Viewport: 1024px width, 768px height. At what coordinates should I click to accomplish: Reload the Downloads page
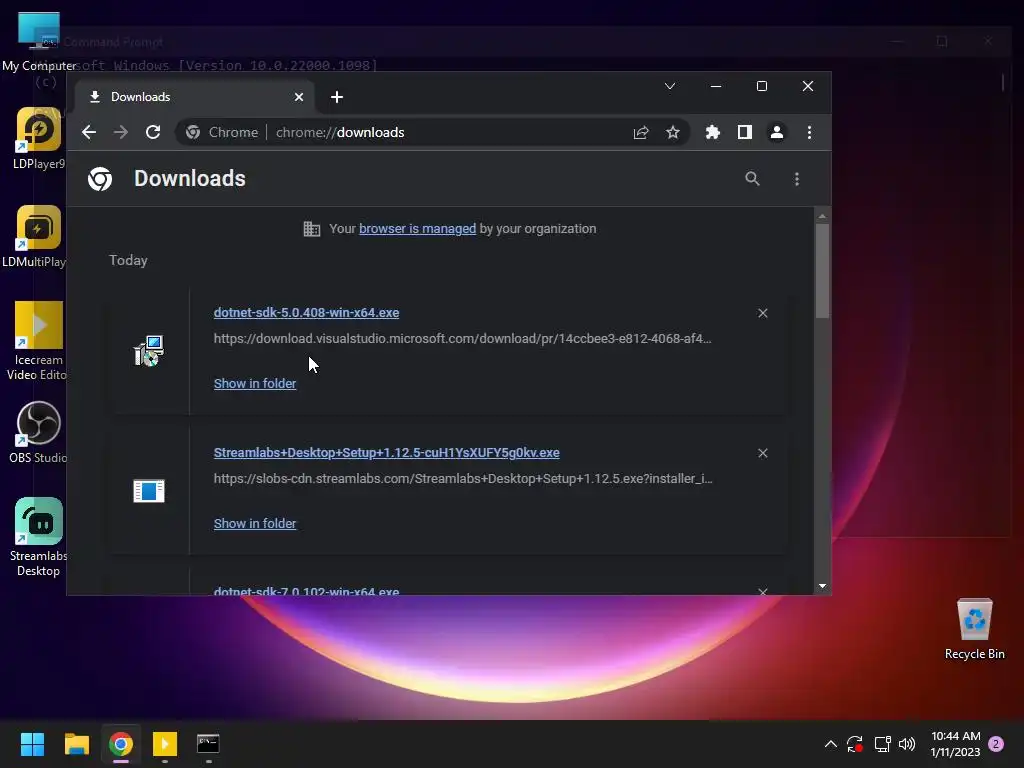coord(153,133)
